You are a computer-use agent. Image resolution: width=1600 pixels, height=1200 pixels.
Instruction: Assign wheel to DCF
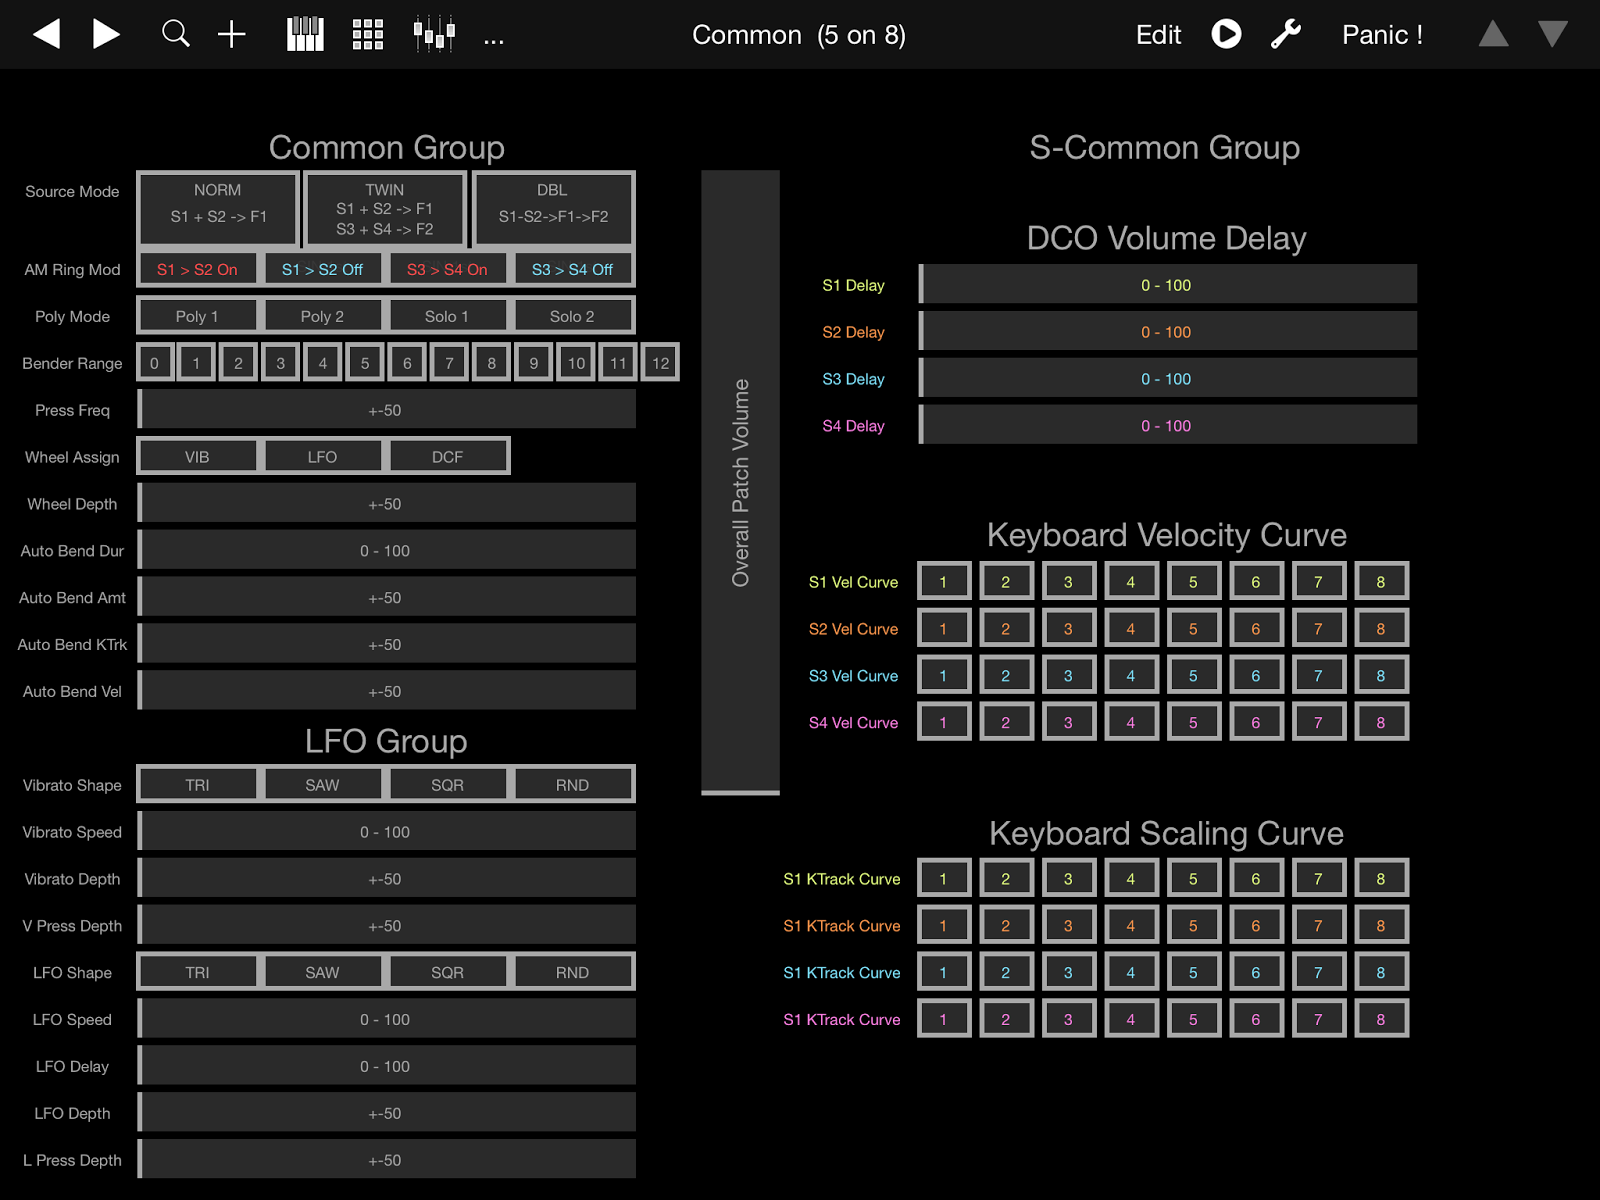point(447,457)
